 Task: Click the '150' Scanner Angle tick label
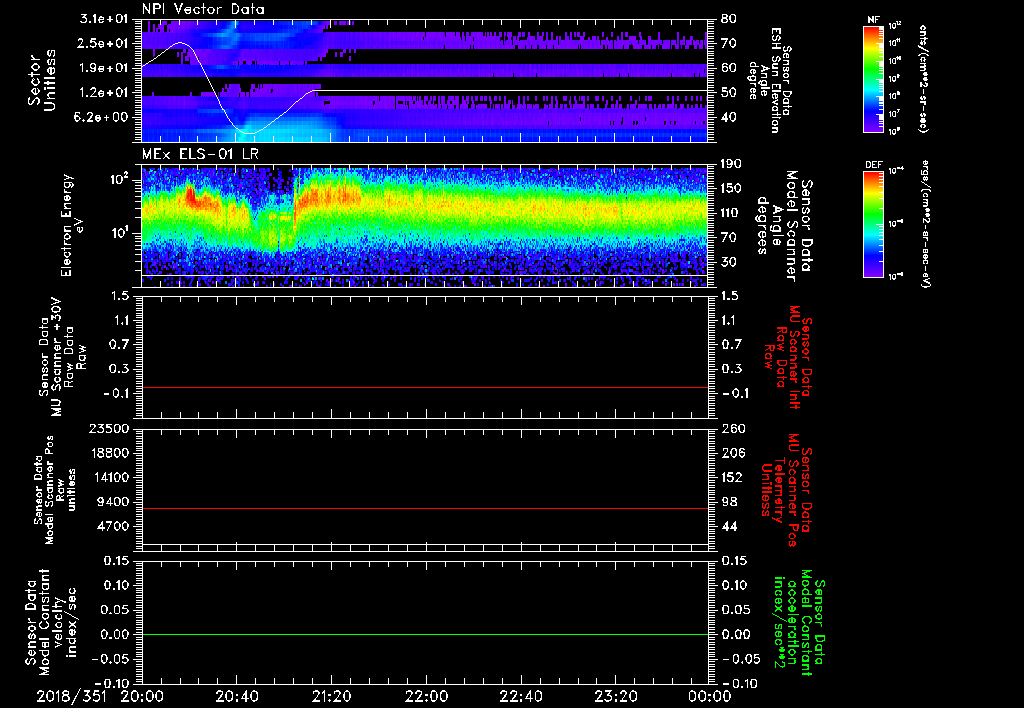[x=731, y=189]
